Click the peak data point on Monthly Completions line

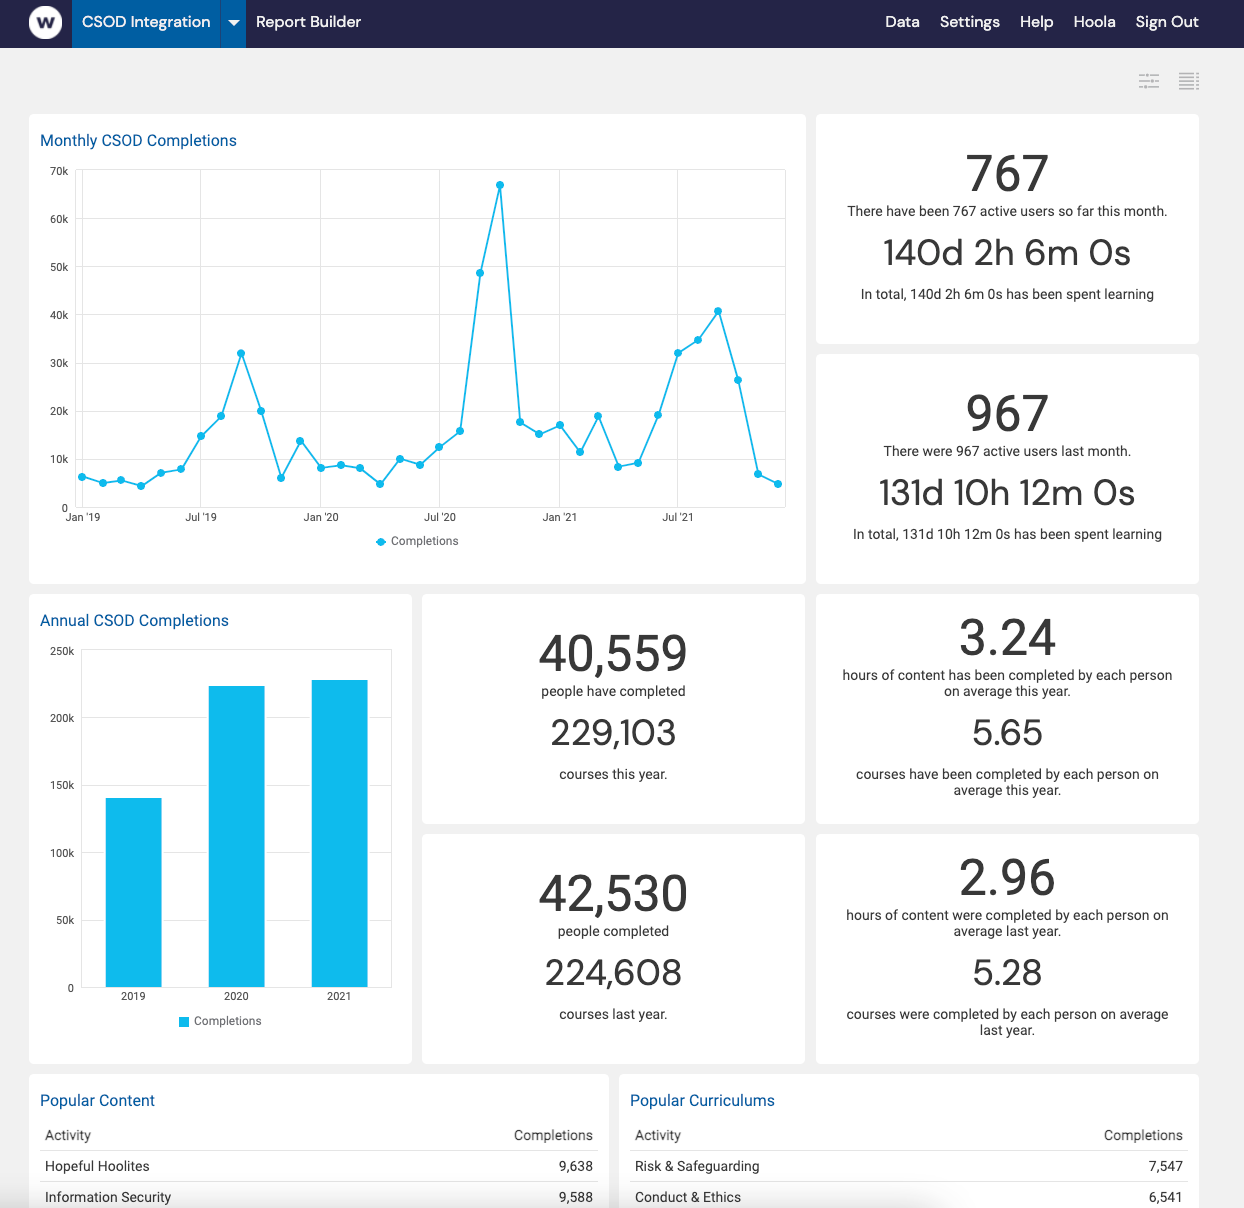(500, 184)
